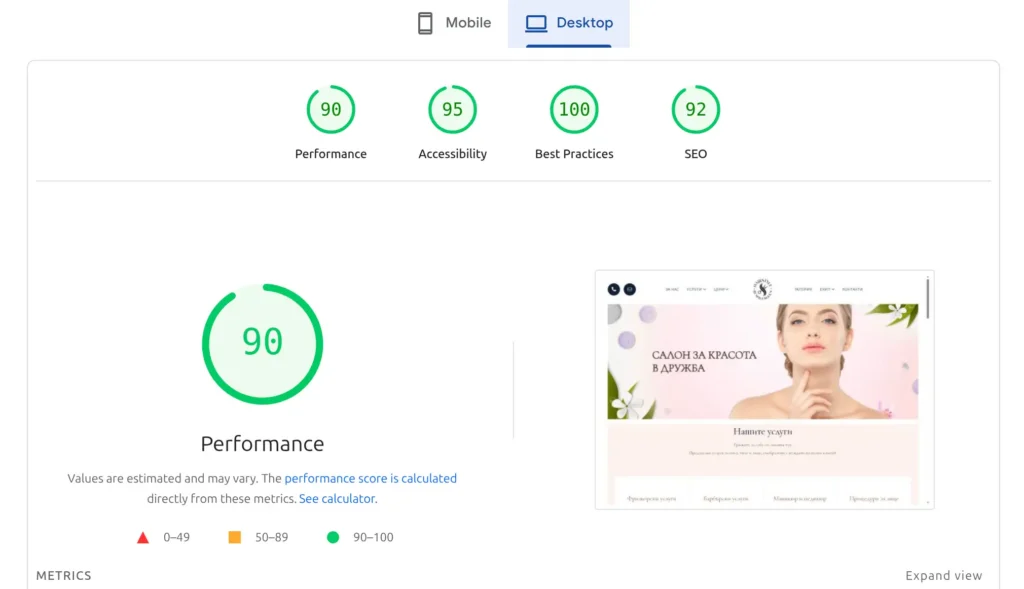Click the '90–100' legend range text
Viewport: 1024px width, 589px height.
[x=373, y=537]
